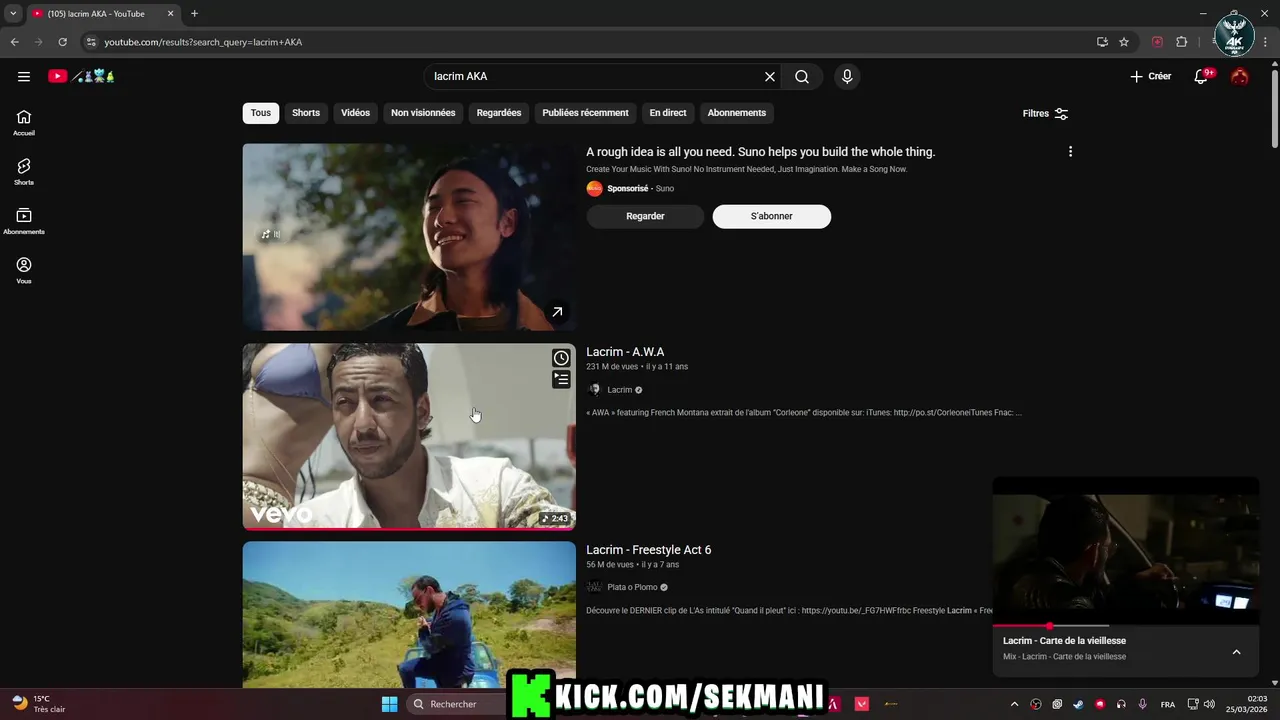Screen dimensions: 1280x720
Task: Open the Chrome three-dot menu
Action: [x=1266, y=42]
